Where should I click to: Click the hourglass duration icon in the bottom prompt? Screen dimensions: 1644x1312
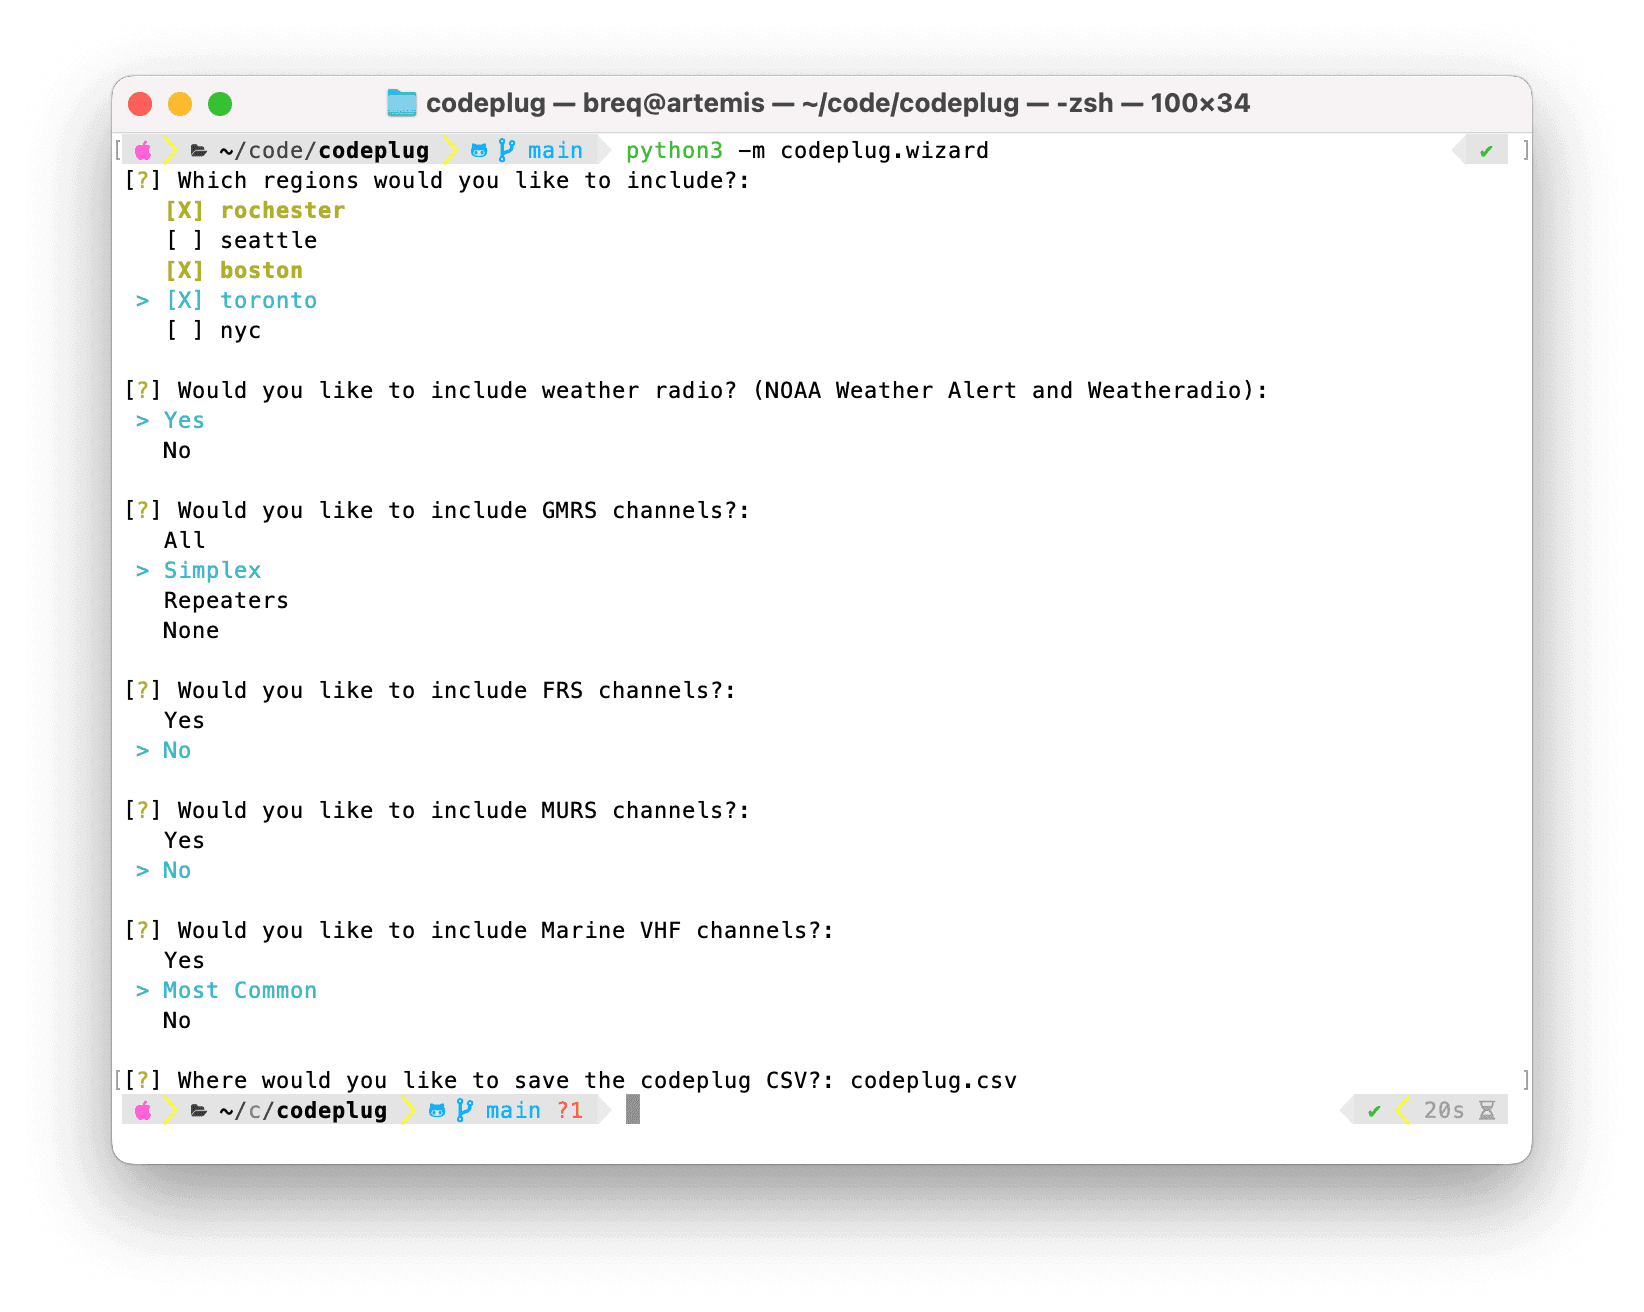[x=1489, y=1110]
